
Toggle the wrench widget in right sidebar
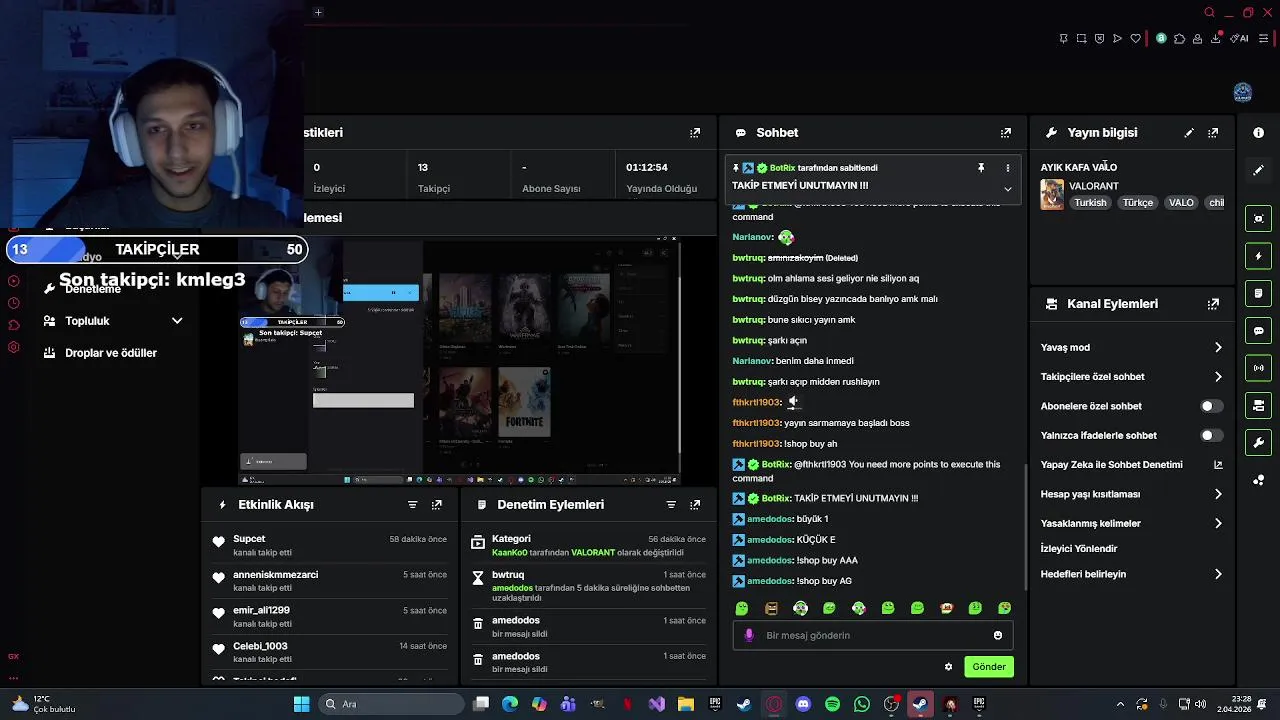coord(1258,442)
